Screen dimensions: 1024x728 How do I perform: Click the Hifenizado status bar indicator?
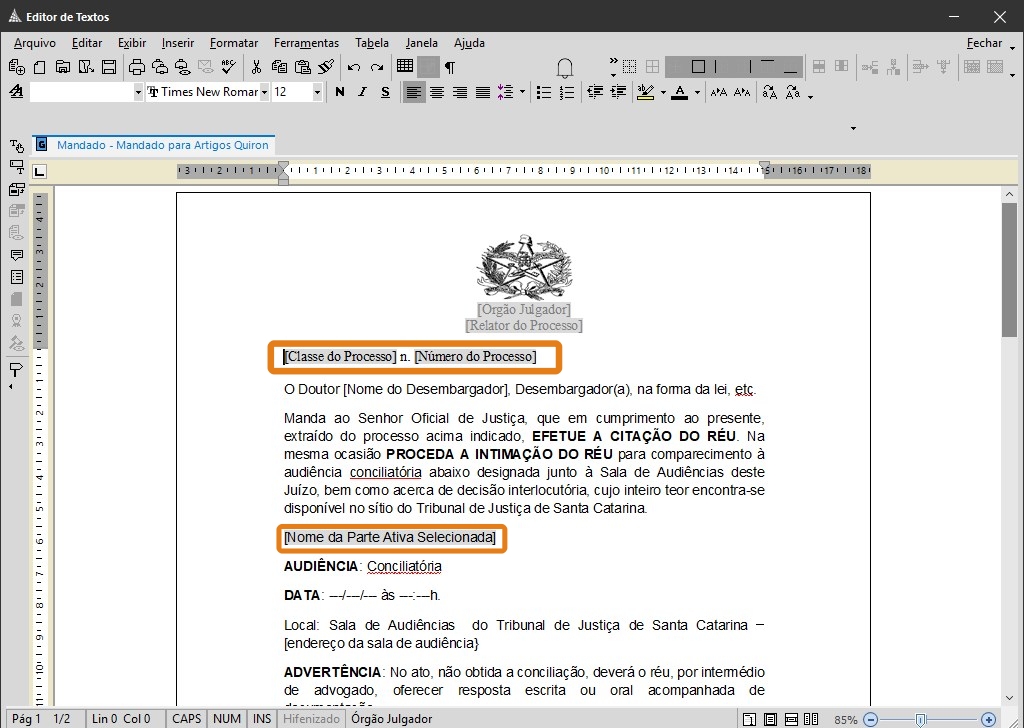pos(312,719)
